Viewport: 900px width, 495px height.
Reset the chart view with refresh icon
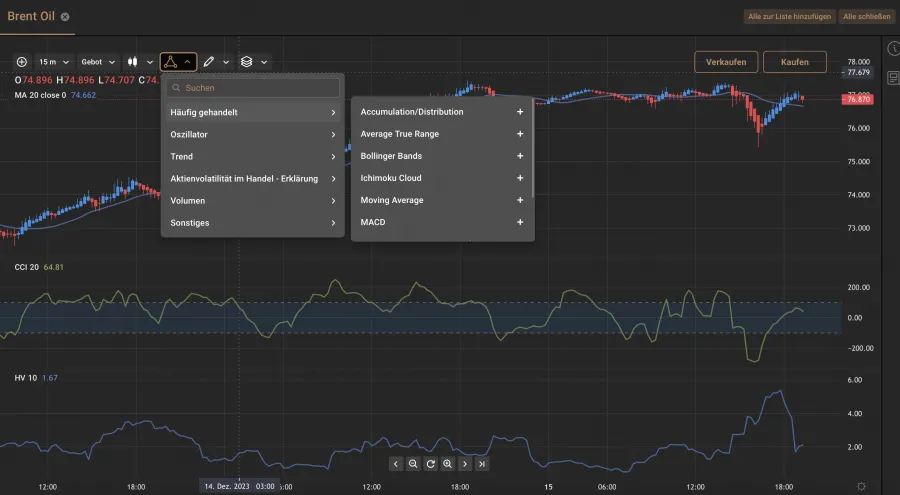430,464
